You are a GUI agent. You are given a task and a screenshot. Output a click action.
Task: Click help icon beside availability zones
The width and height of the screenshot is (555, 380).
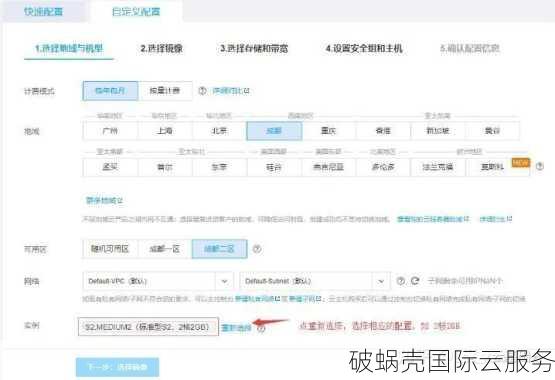(257, 249)
